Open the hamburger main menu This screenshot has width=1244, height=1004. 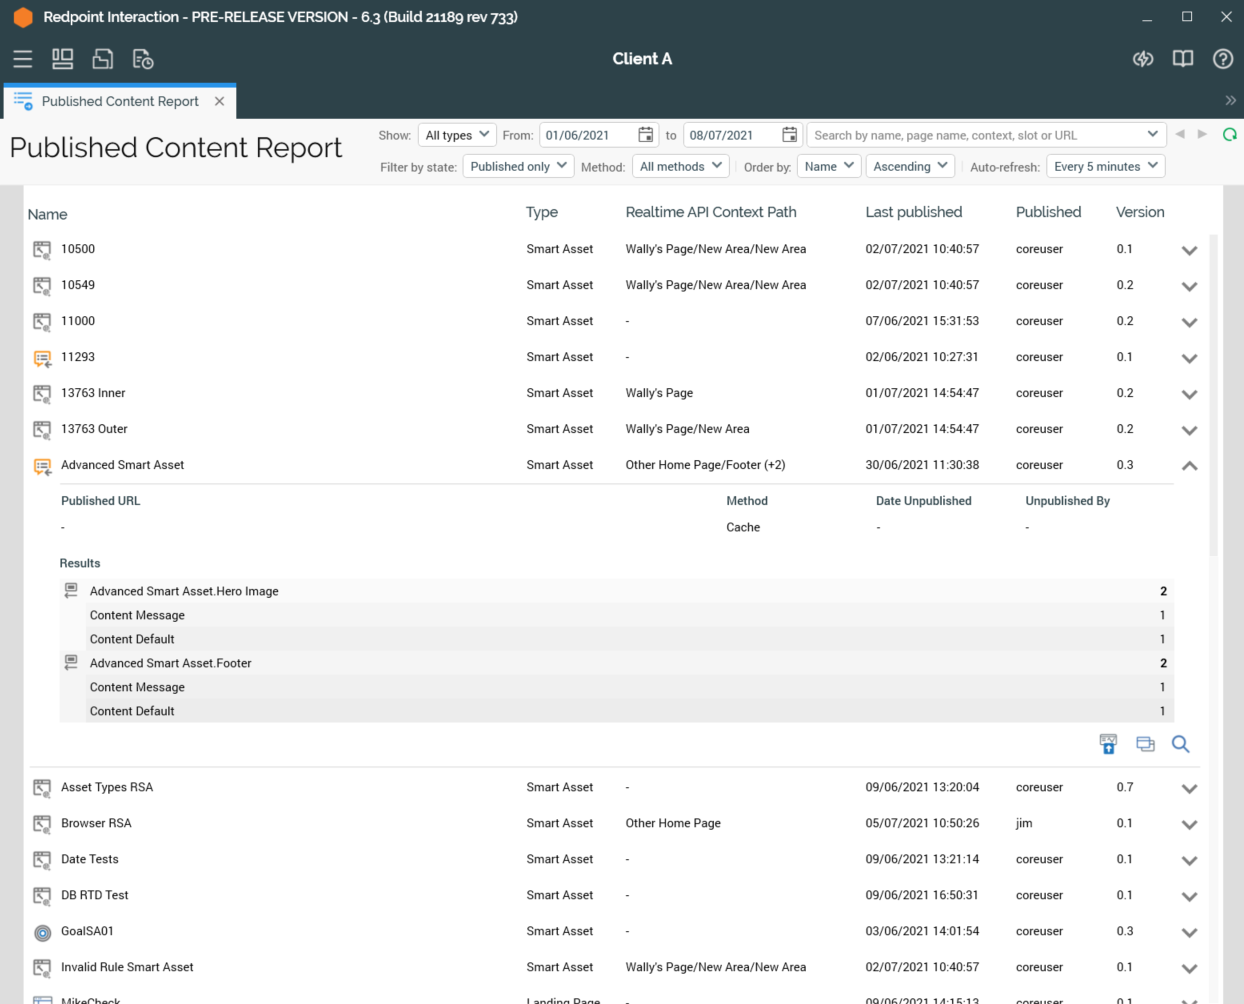22,59
